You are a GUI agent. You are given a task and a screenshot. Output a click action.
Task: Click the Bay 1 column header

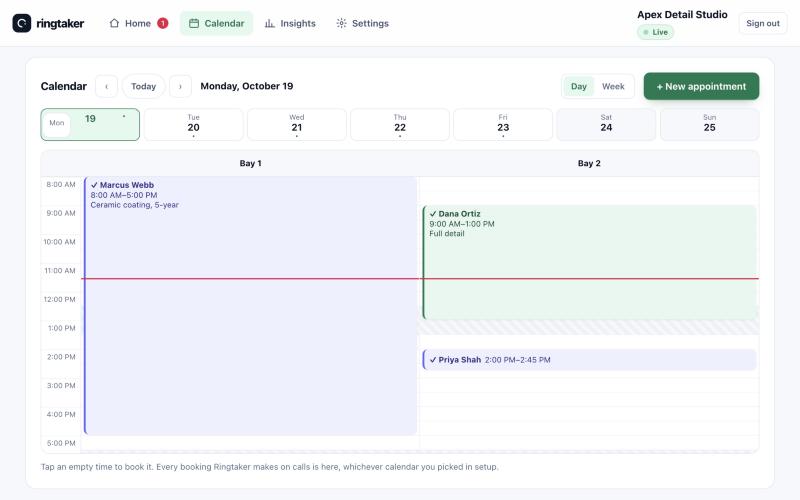[x=251, y=163]
